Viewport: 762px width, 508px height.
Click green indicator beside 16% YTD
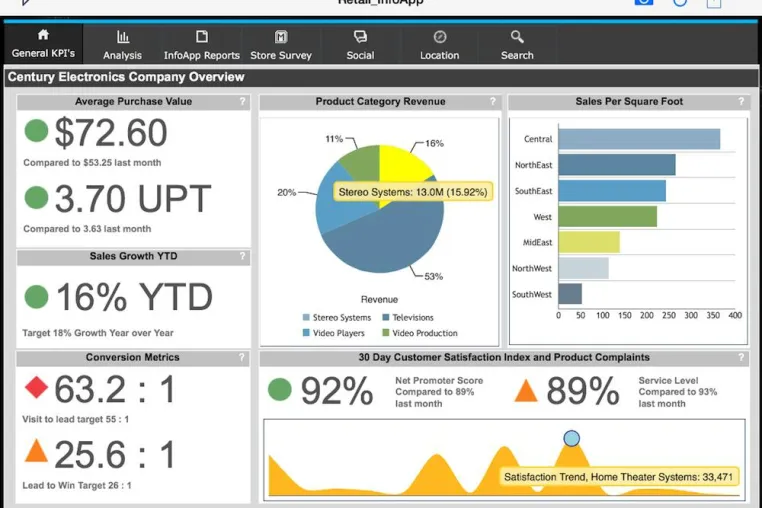point(36,297)
